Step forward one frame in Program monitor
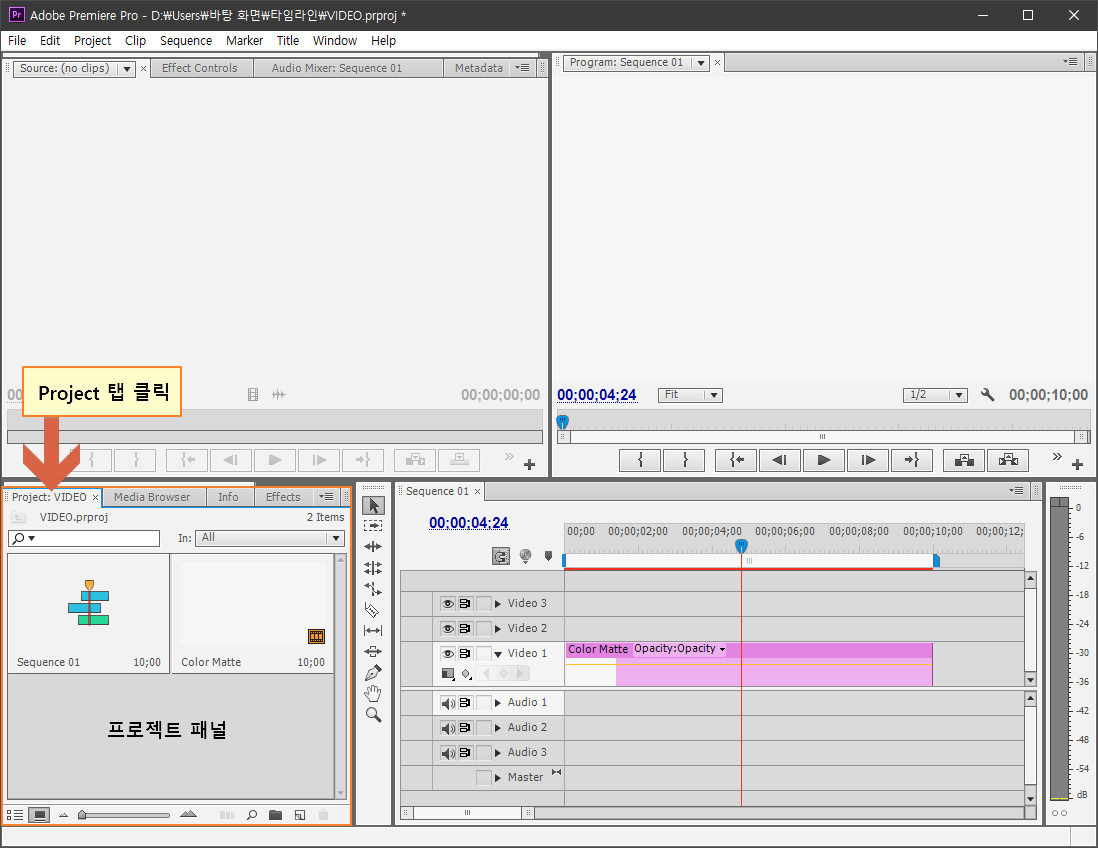Viewport: 1098px width, 848px height. coord(868,460)
